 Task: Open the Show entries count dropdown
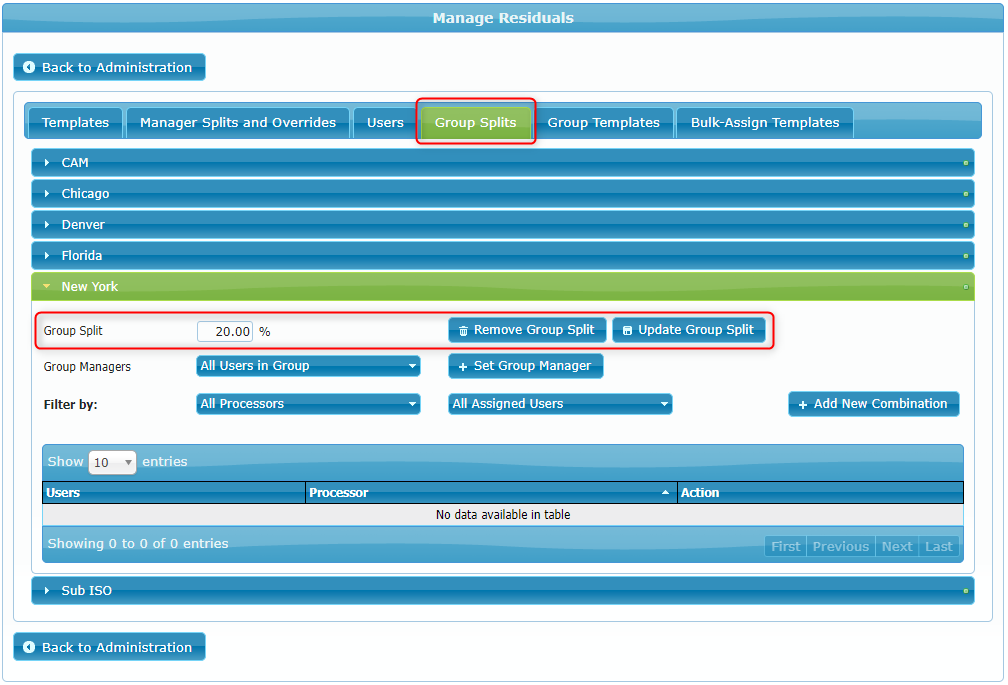click(x=112, y=463)
